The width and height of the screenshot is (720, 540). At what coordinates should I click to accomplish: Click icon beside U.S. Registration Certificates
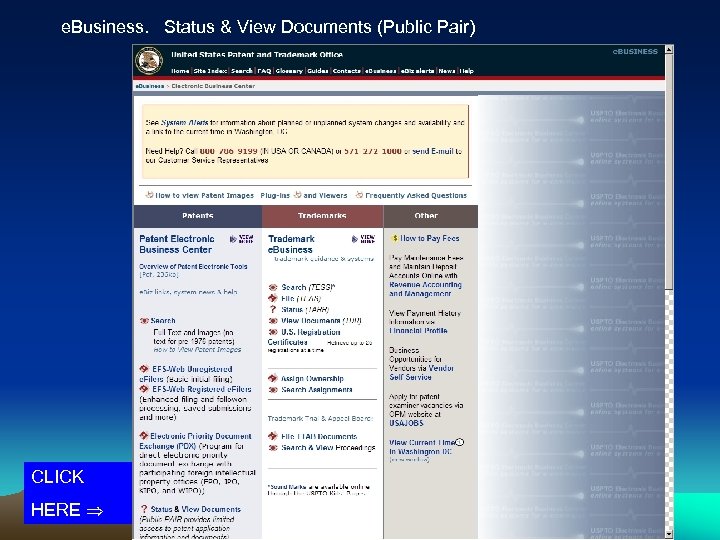(x=273, y=332)
